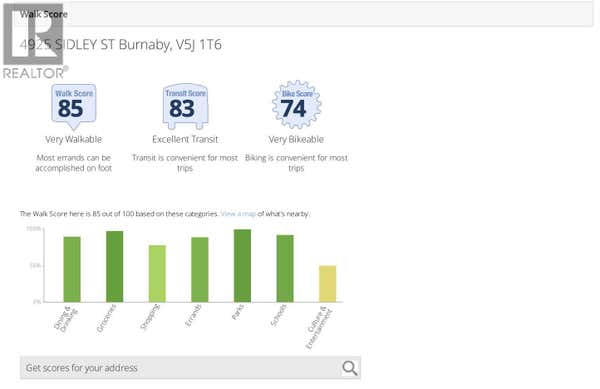
Task: Click the Bike Score 74 gear badge
Action: coord(297,105)
